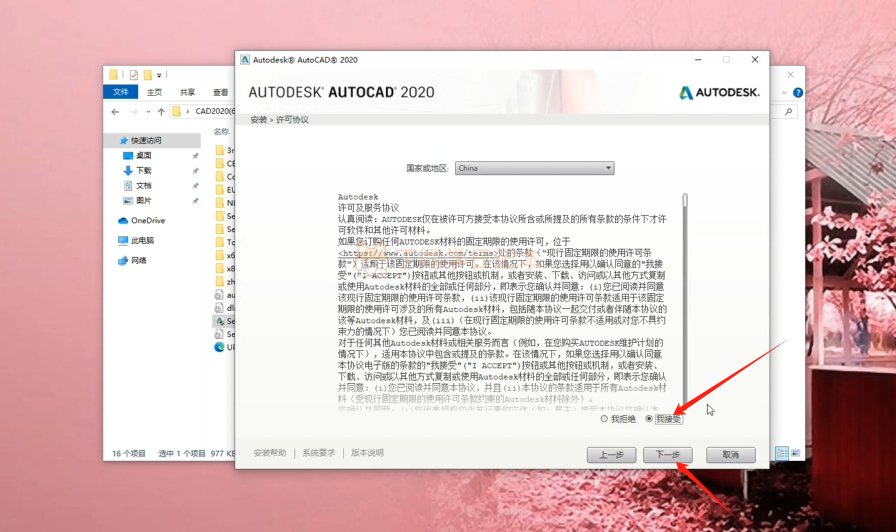896x532 pixels.
Task: Click the Autodesk logo in installer header
Action: (719, 93)
